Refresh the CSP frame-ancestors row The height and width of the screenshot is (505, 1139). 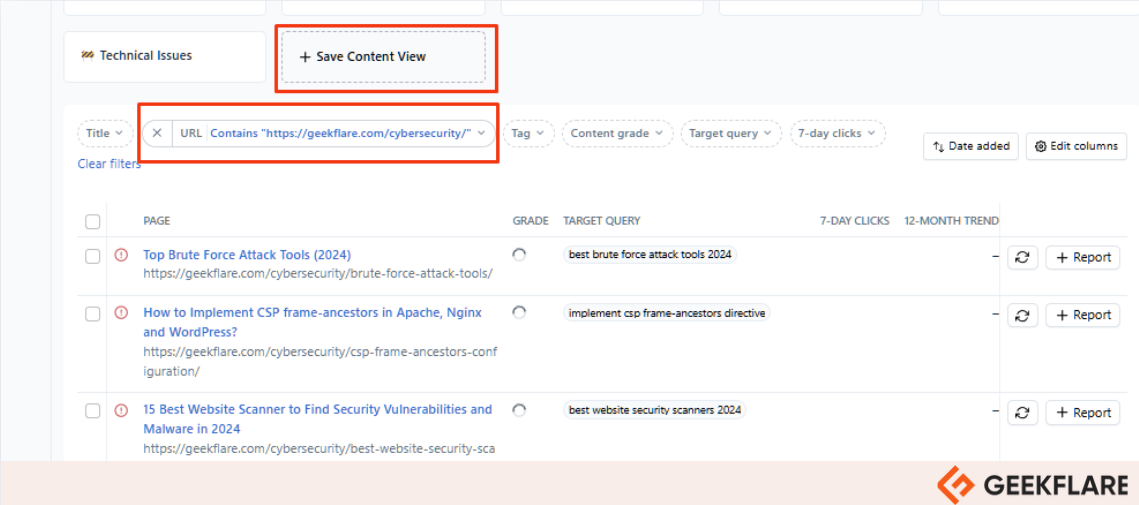tap(1022, 315)
